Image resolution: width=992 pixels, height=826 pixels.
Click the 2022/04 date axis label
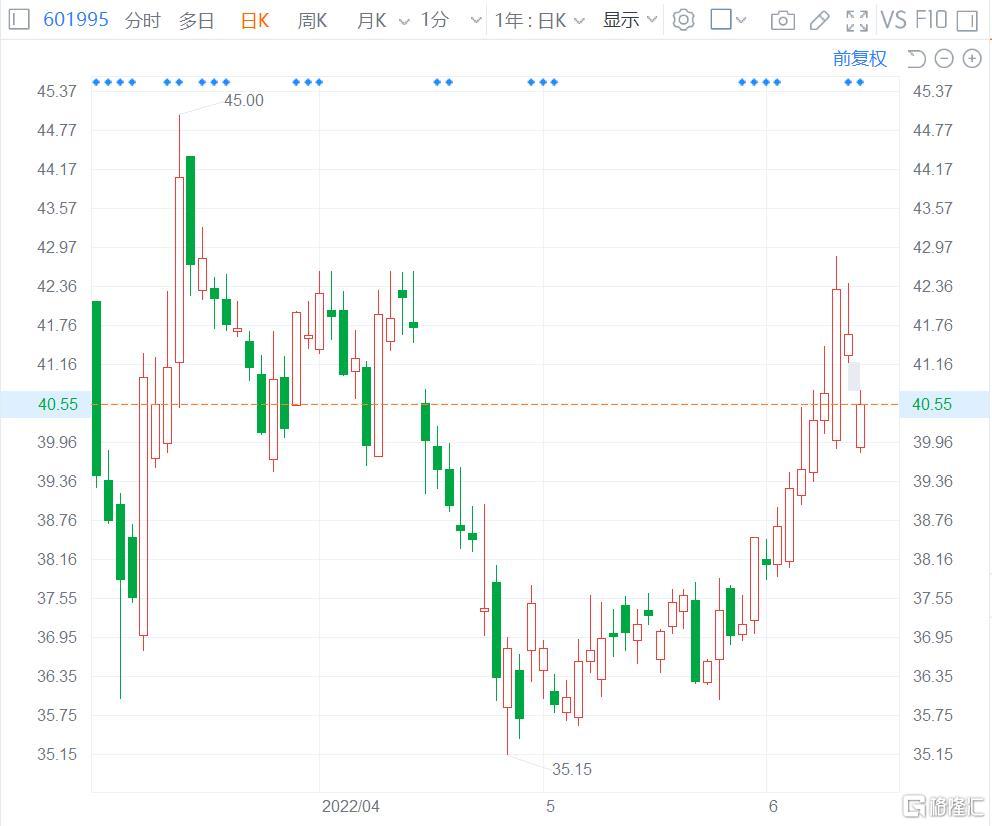click(350, 806)
